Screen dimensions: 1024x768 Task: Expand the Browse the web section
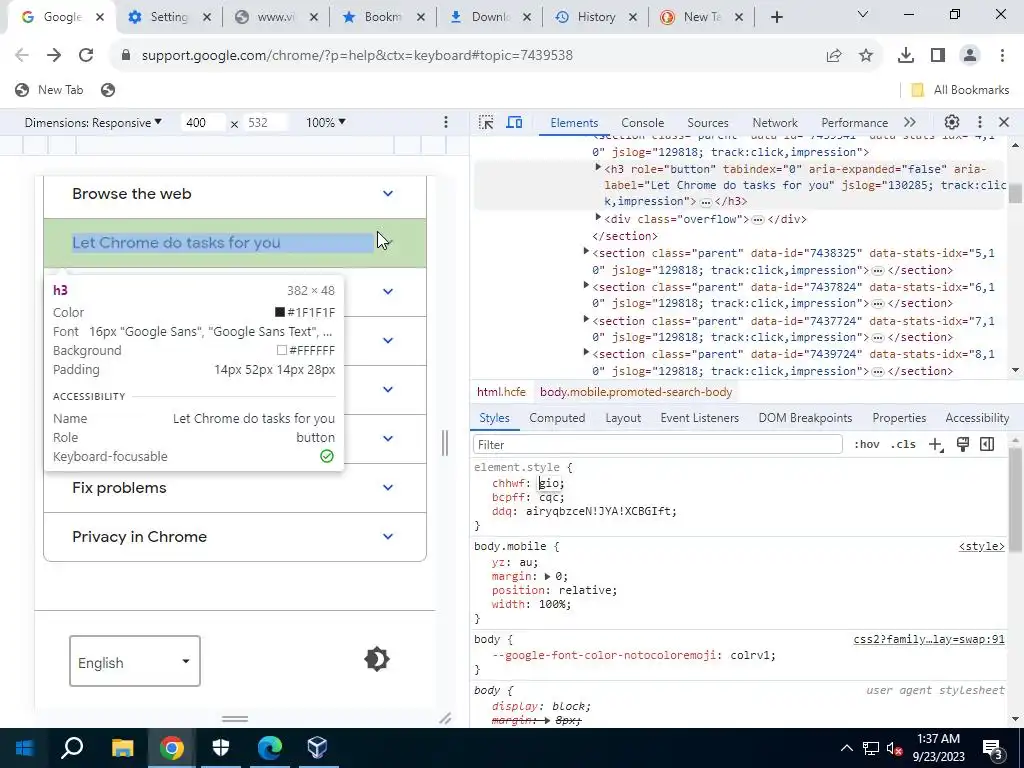[234, 194]
